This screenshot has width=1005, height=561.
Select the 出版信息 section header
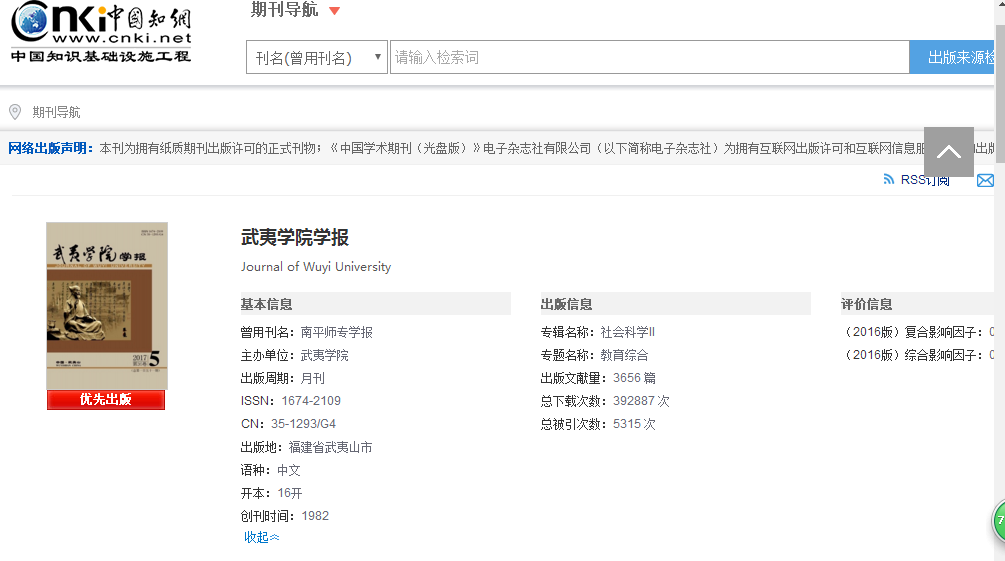click(567, 304)
